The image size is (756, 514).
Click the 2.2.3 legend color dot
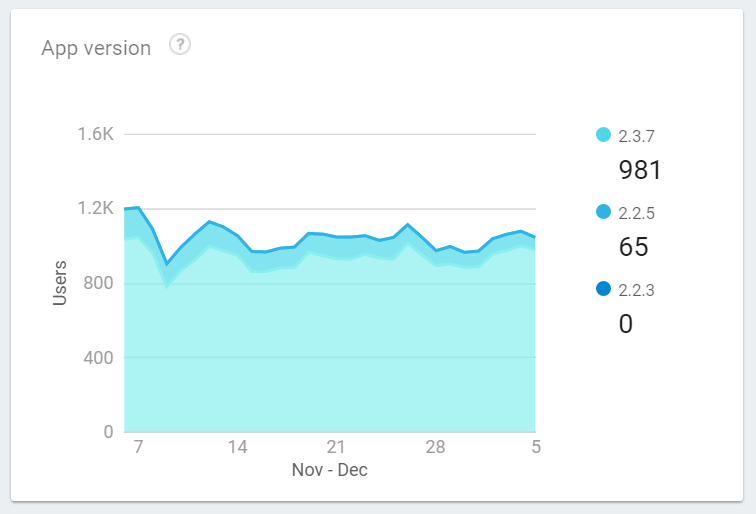603,290
